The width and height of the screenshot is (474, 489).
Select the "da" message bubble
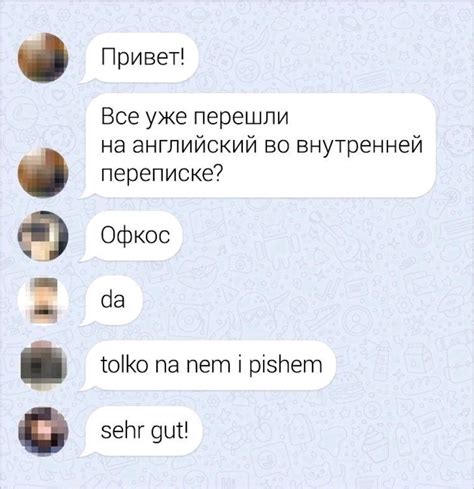pyautogui.click(x=112, y=300)
